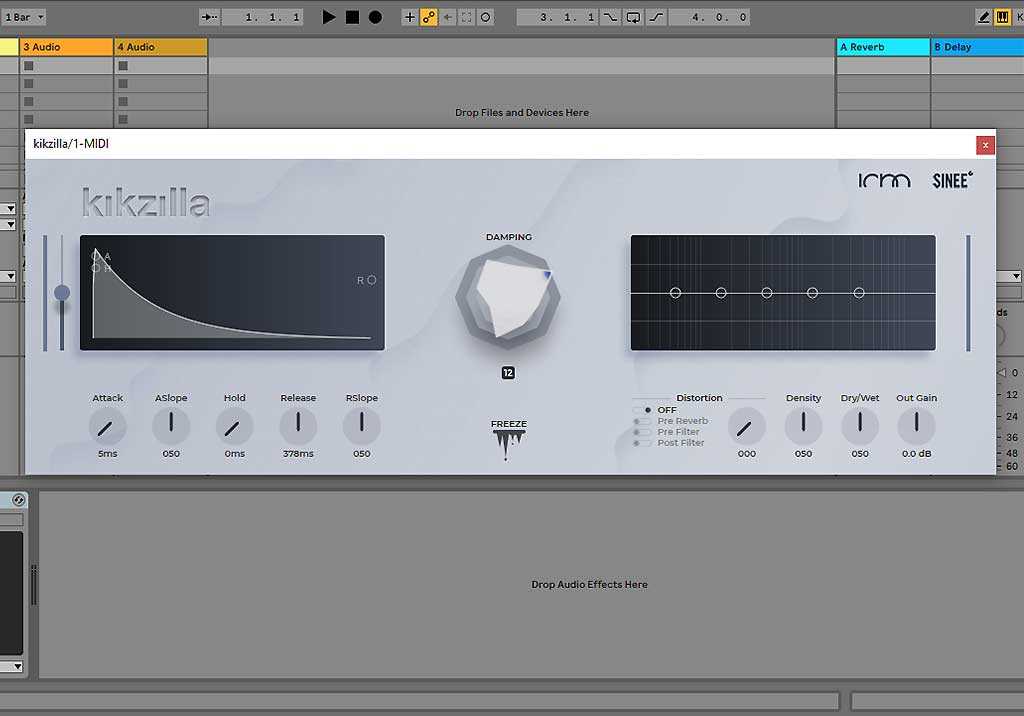Adjust the Attack knob
Image resolution: width=1024 pixels, height=716 pixels.
click(107, 427)
